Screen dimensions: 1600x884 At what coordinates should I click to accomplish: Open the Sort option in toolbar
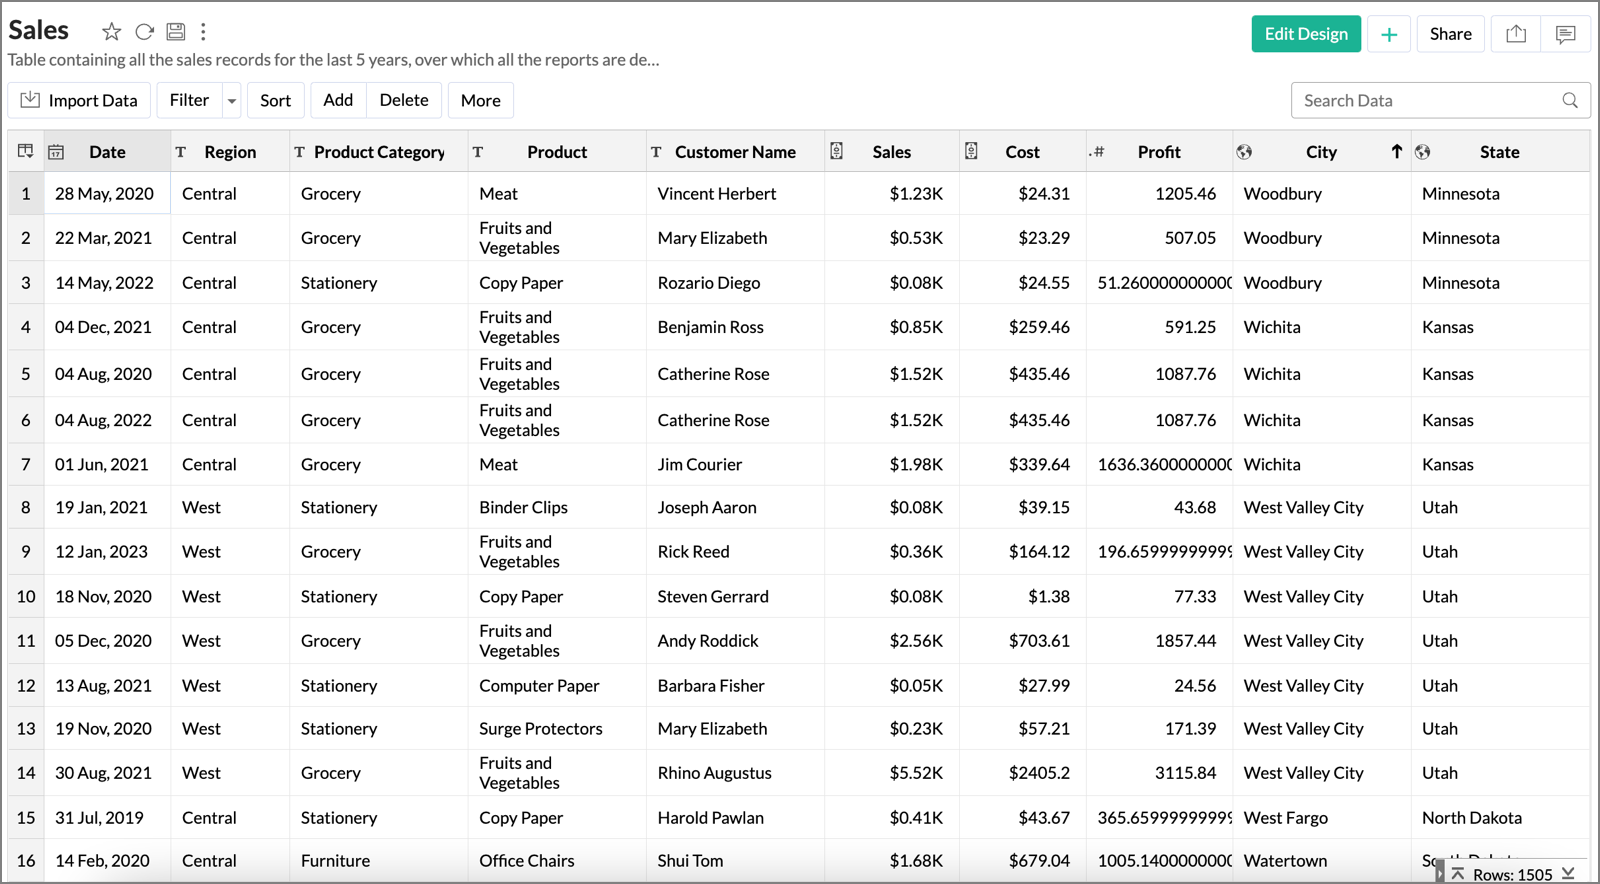[275, 100]
